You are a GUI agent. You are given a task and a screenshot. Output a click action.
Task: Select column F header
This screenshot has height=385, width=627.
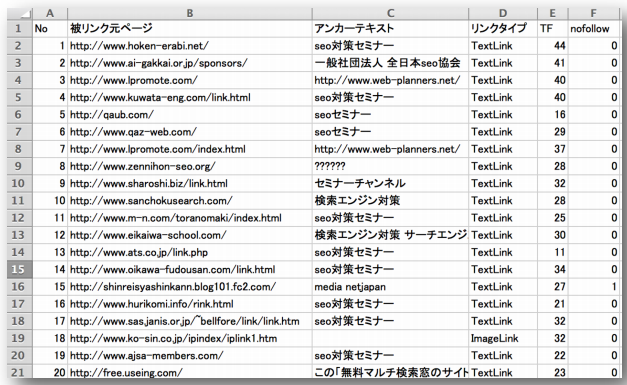(594, 14)
